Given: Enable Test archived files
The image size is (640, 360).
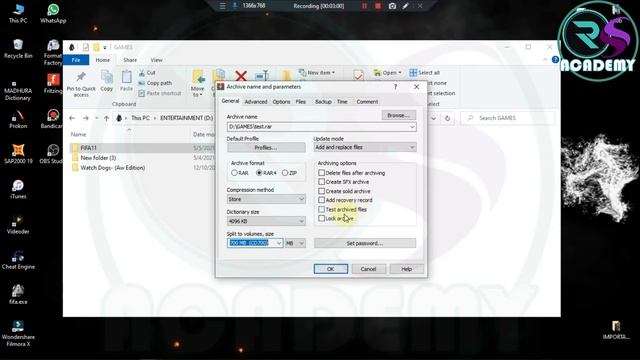Looking at the screenshot, I should pos(342,209).
